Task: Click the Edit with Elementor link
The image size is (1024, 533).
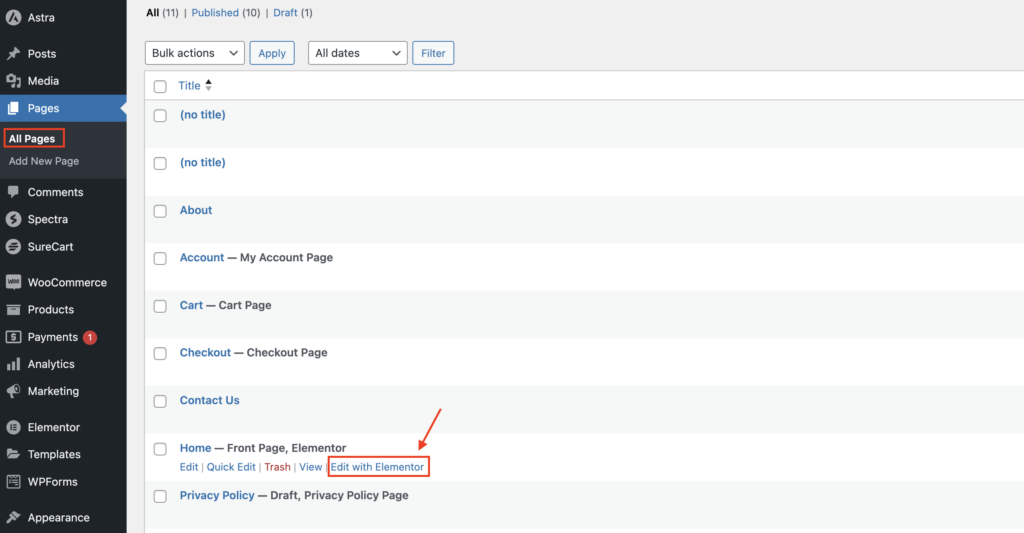Action: tap(377, 467)
